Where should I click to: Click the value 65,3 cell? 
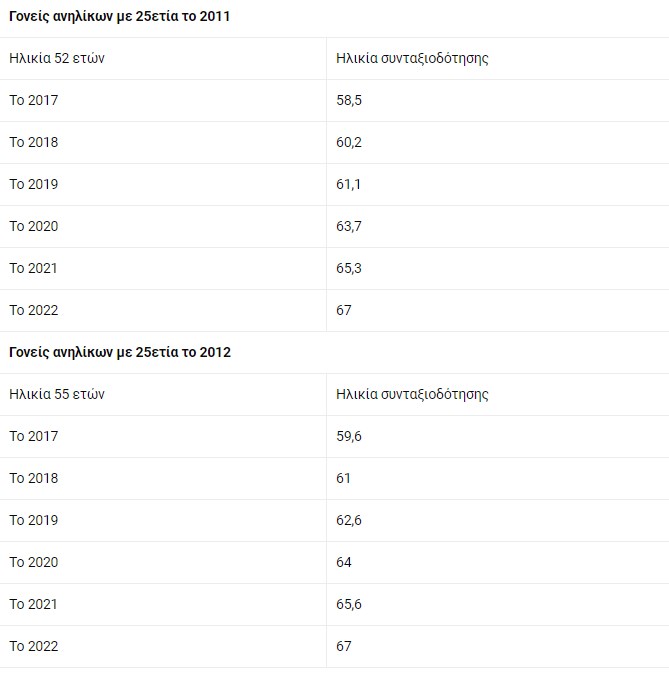[x=349, y=268]
